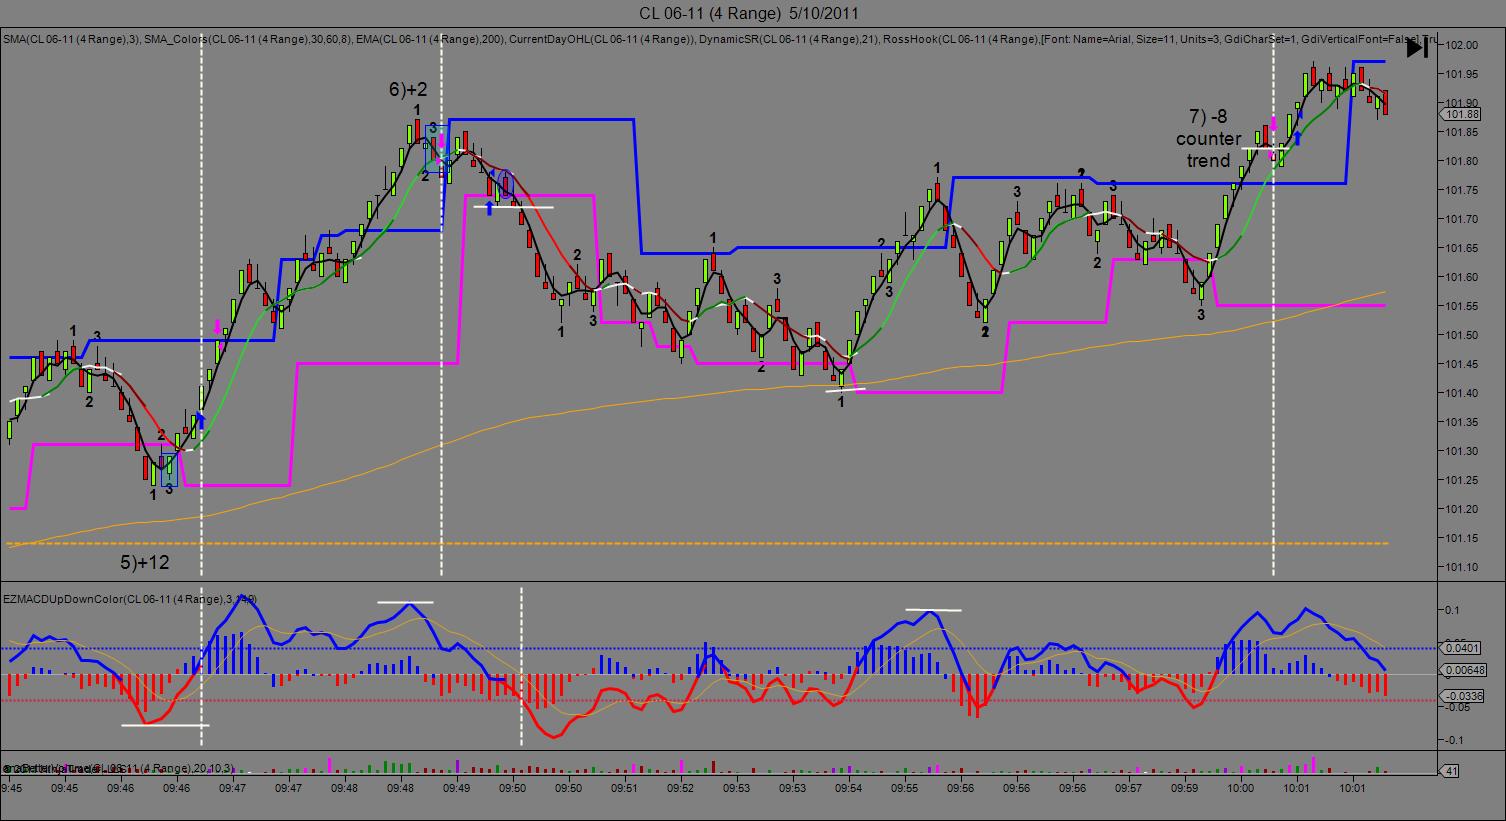
Task: Click the 101.35 price axis label
Action: [x=1462, y=422]
